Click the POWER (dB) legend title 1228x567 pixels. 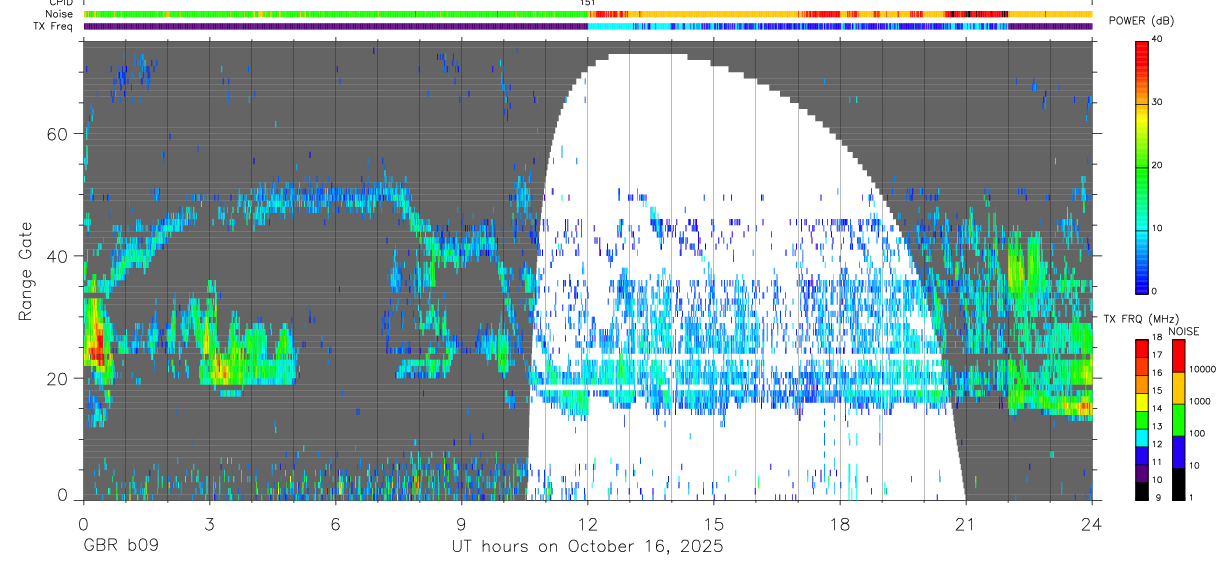(1141, 21)
